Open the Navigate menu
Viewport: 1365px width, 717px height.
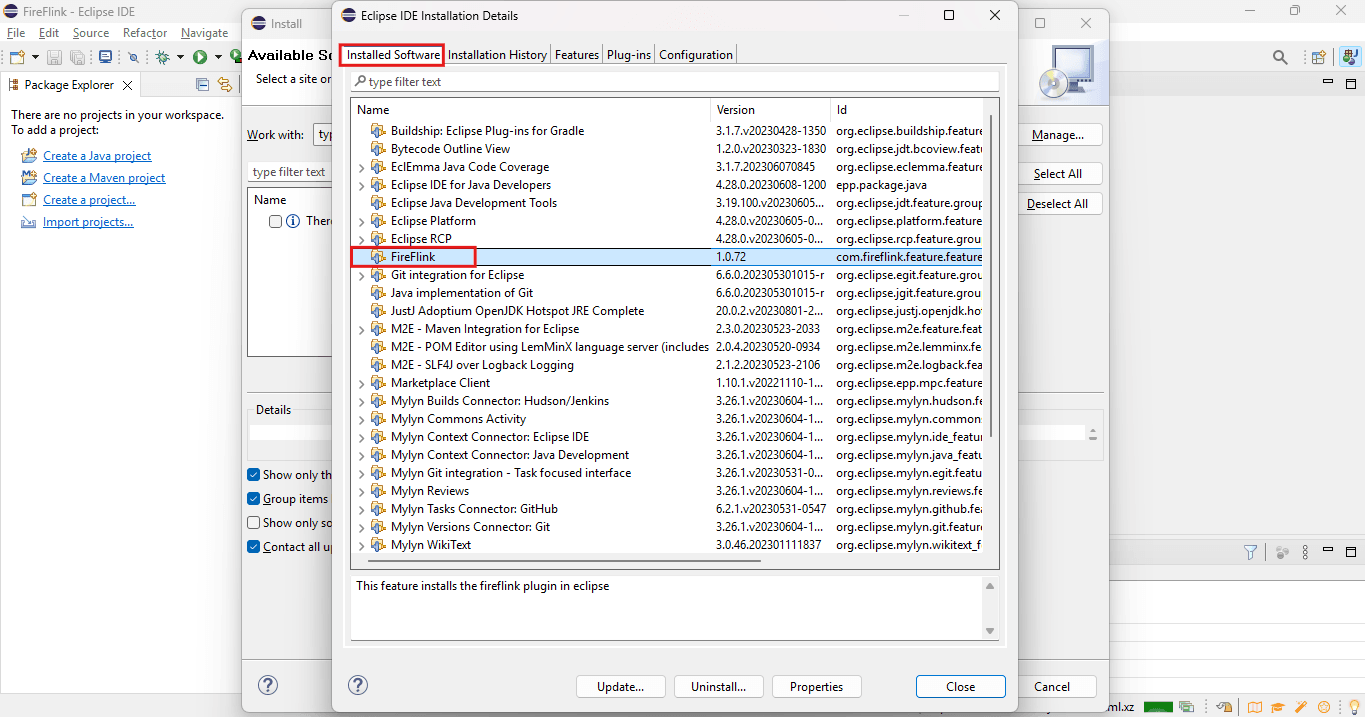tap(204, 33)
